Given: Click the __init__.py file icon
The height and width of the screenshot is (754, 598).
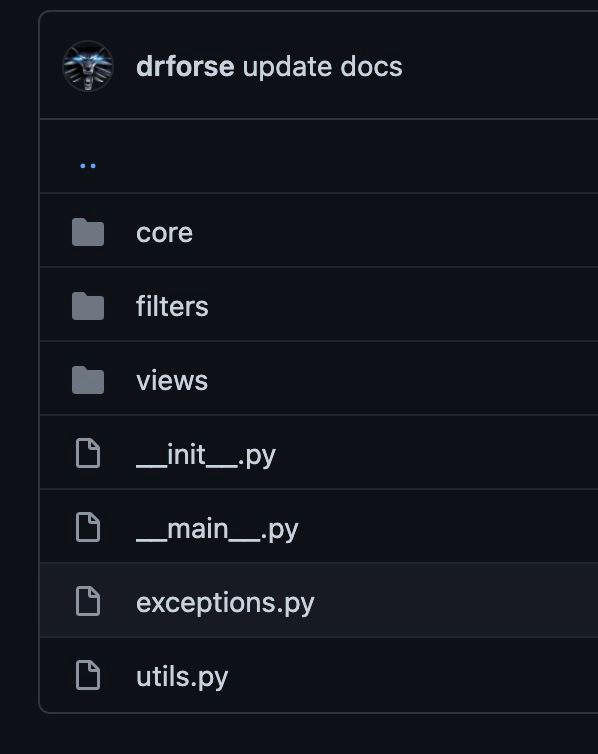Looking at the screenshot, I should coord(88,453).
